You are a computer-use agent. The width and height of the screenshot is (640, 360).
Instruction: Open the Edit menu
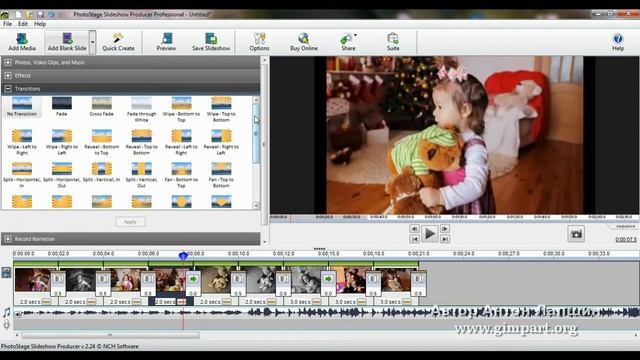coord(23,24)
